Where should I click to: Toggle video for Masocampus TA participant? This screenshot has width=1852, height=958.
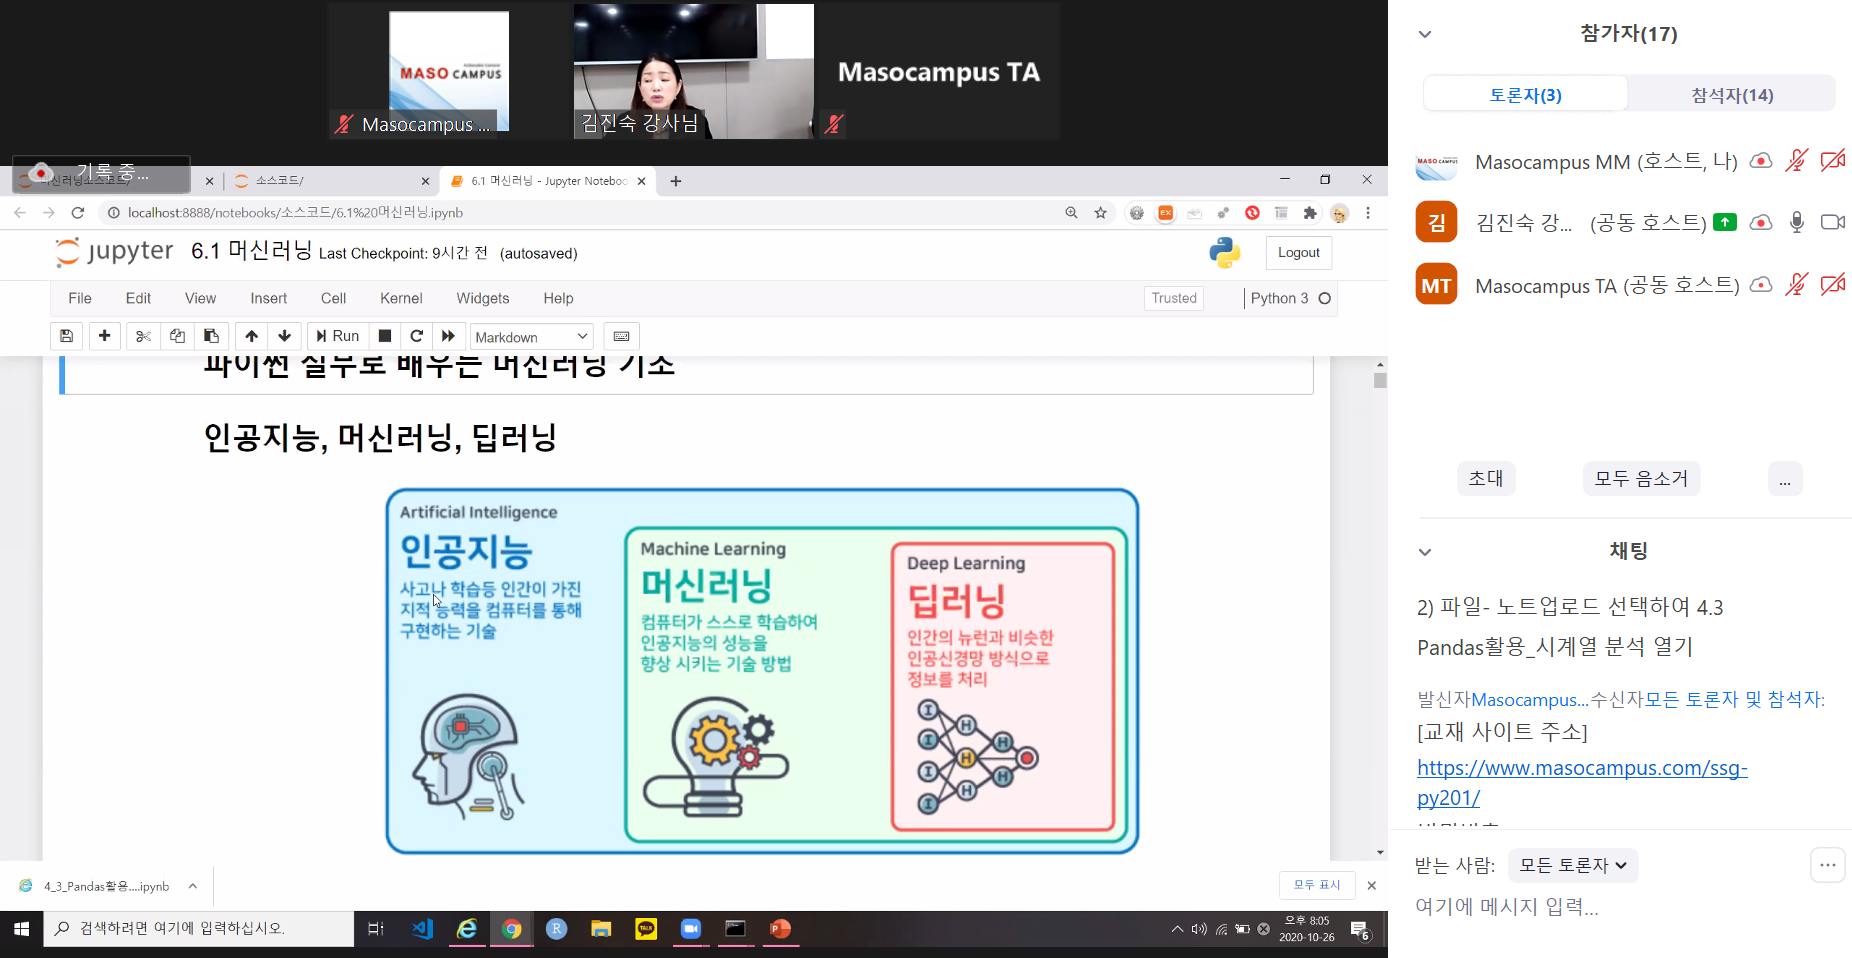(x=1832, y=285)
